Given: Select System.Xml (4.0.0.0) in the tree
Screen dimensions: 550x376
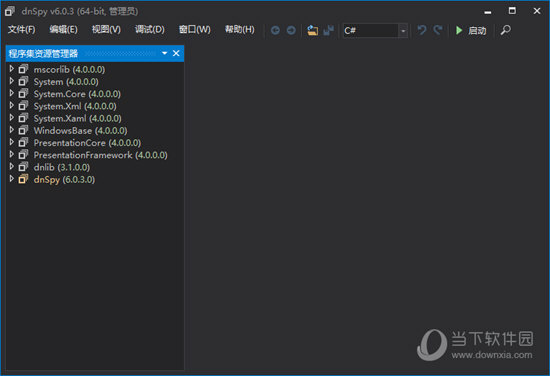Looking at the screenshot, I should 75,106.
